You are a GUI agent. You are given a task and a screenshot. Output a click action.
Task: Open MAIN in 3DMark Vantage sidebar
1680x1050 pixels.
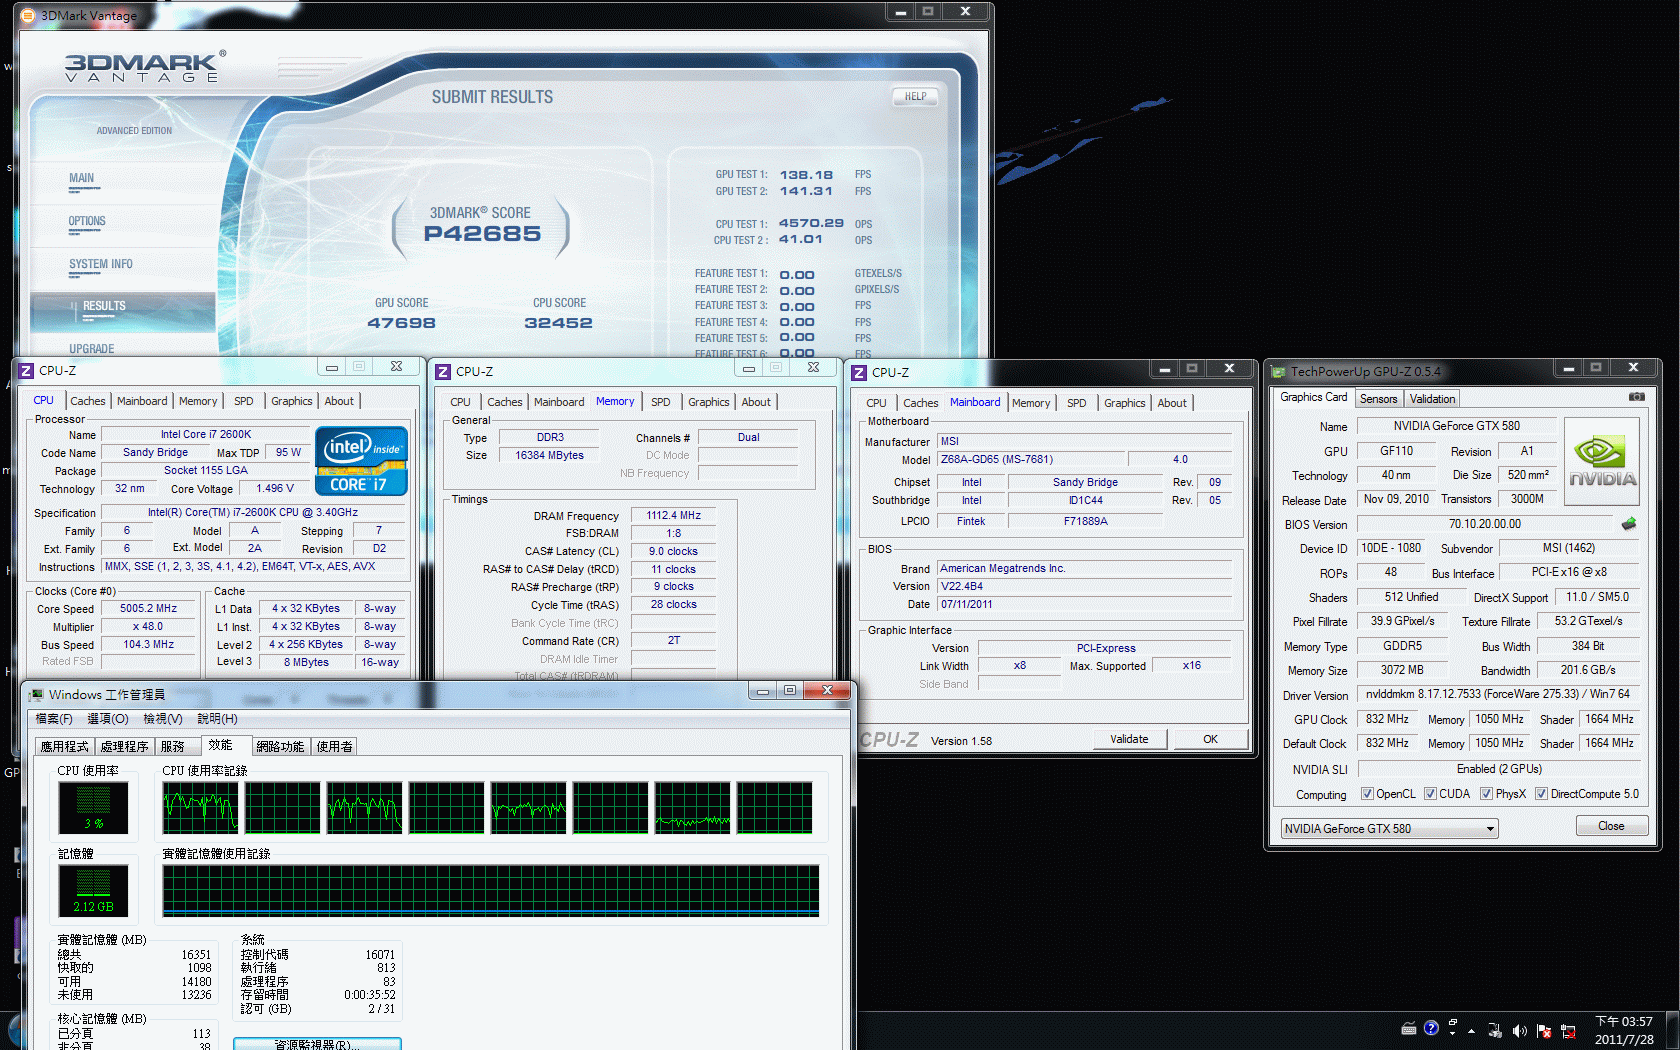82,178
